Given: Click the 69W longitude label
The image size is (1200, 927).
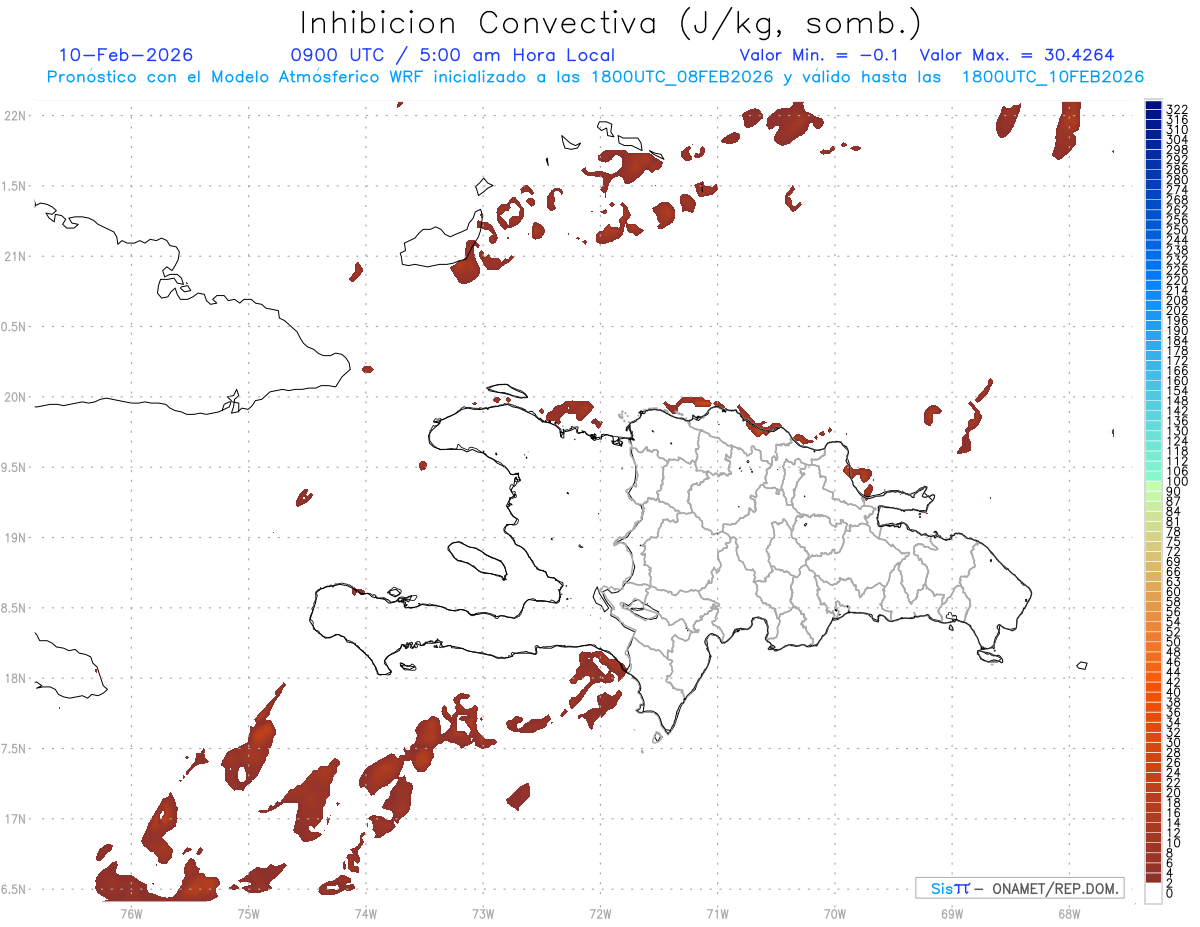Looking at the screenshot, I should [x=952, y=914].
